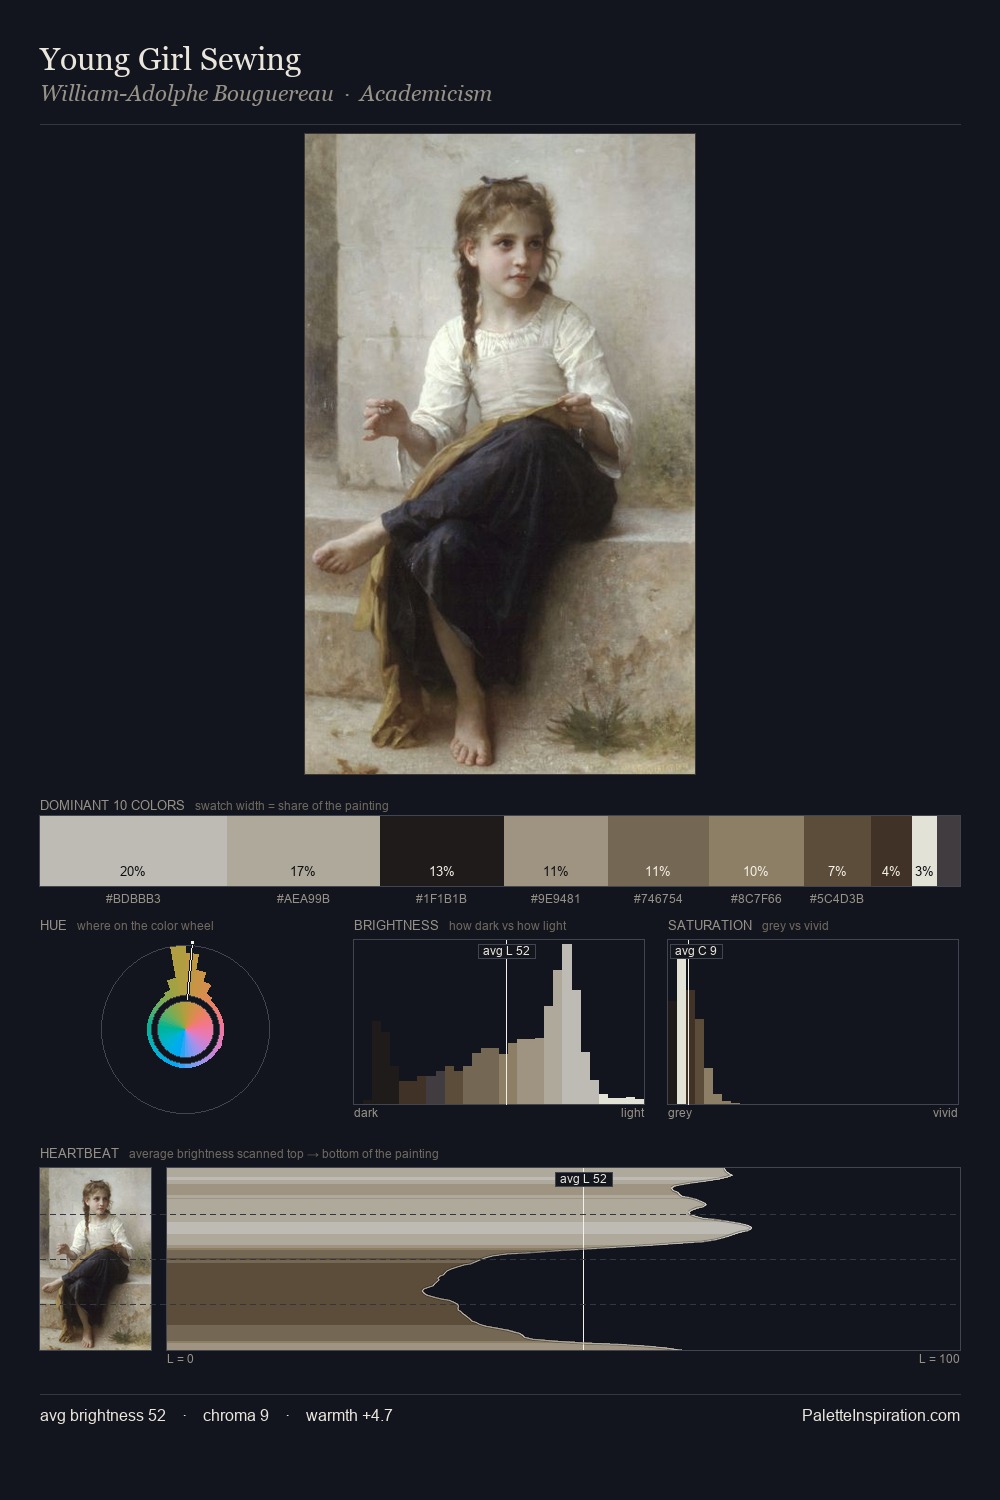Click the 11% swatch above the #746754 label

tap(658, 851)
